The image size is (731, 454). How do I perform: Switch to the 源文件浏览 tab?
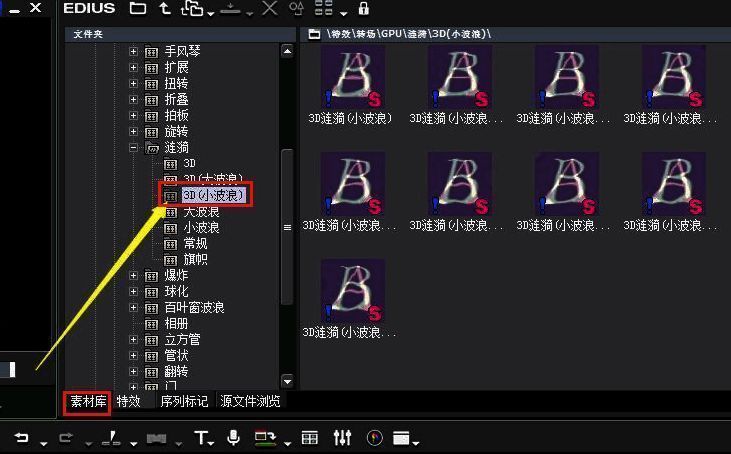[x=250, y=401]
